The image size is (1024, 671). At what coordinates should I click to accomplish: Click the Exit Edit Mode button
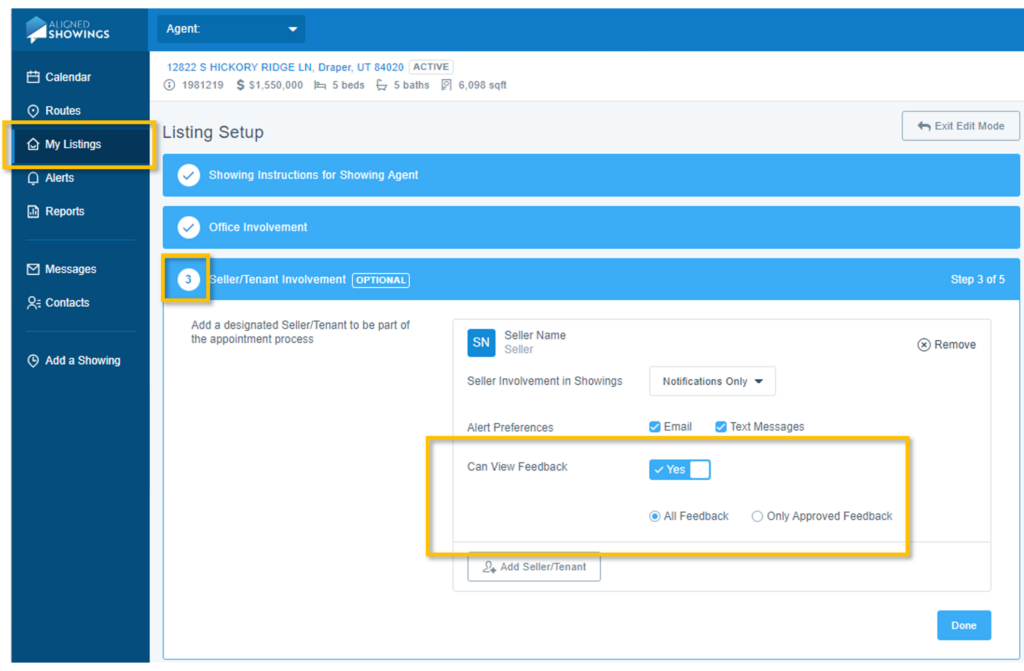[960, 126]
